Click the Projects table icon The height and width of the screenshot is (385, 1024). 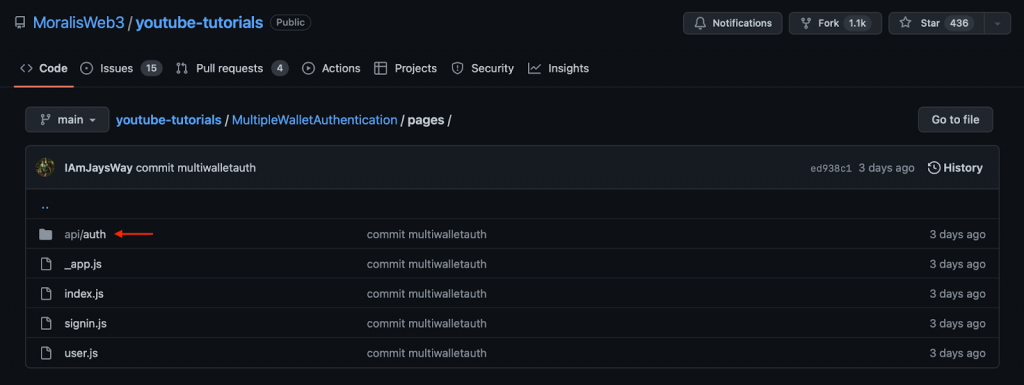[x=380, y=68]
